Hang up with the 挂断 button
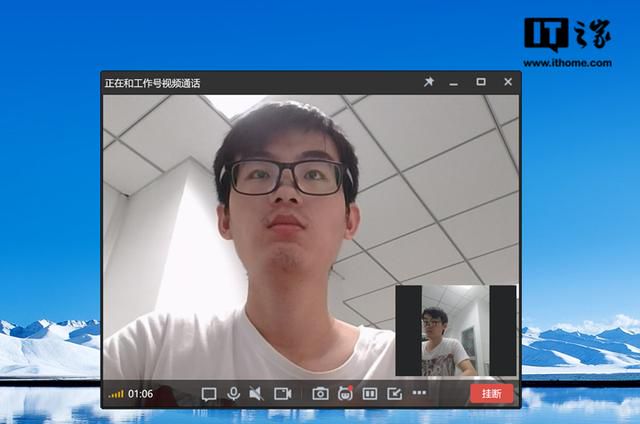Image resolution: width=640 pixels, height=424 pixels. 491,394
